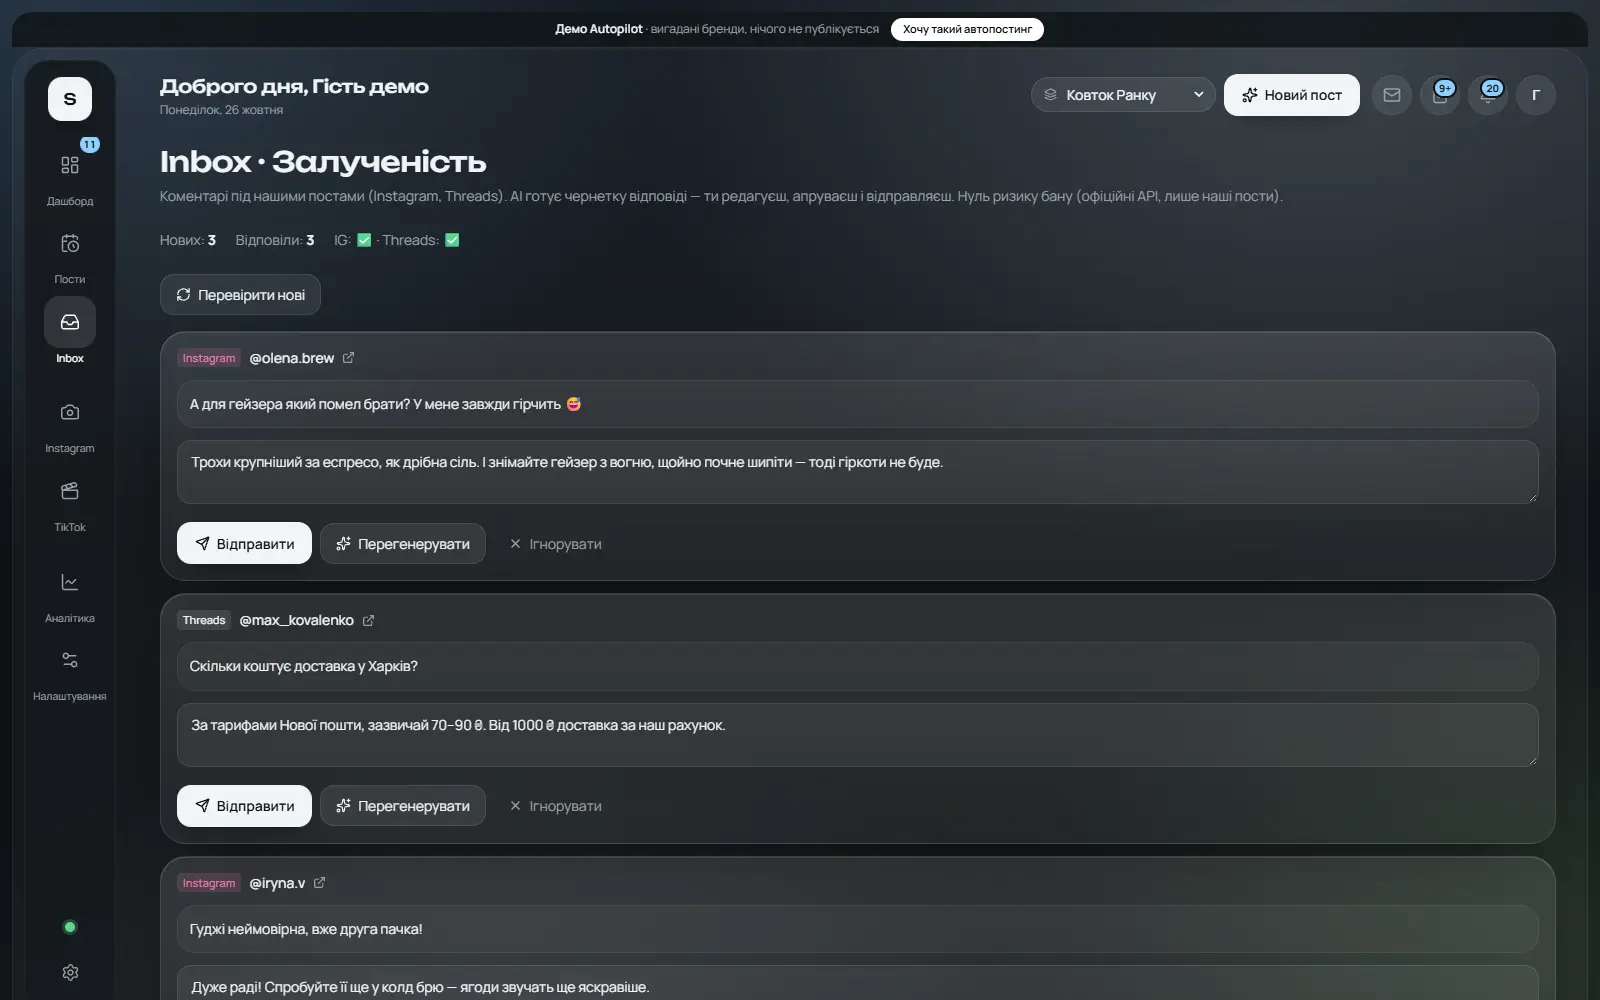Click the Хочу такий автопостинг banner button
The image size is (1600, 1000).
point(967,29)
